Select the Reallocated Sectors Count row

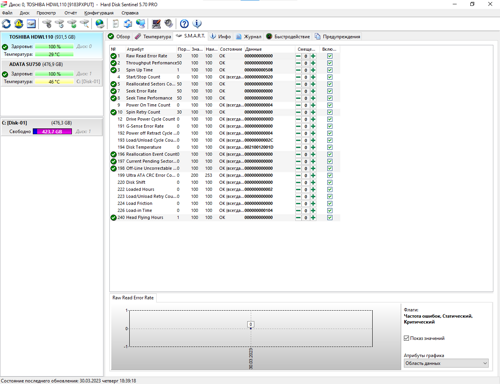coord(225,84)
